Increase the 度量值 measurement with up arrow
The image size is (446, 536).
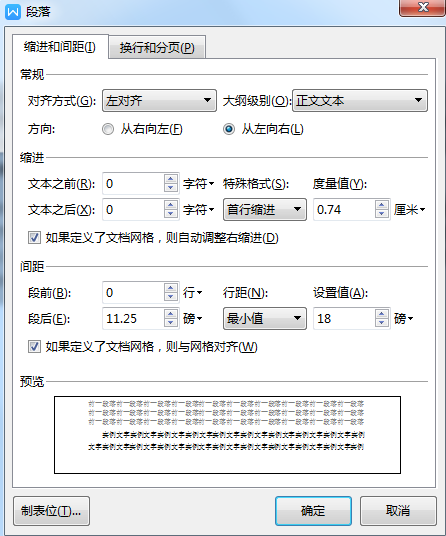[x=381, y=205]
